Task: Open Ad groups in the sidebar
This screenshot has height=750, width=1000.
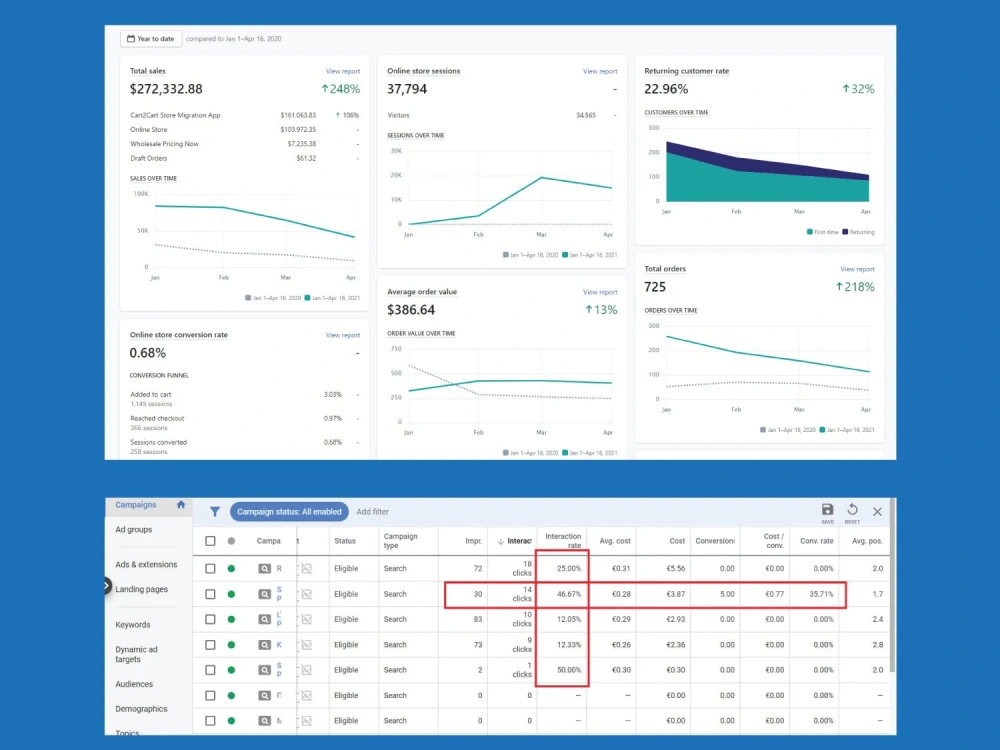Action: coord(133,529)
